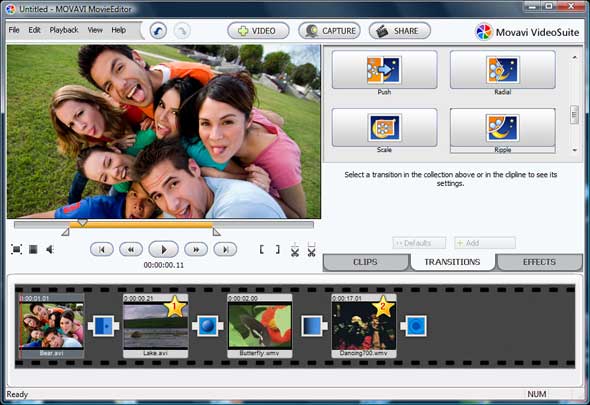Click the app icon in title bar

(11, 9)
